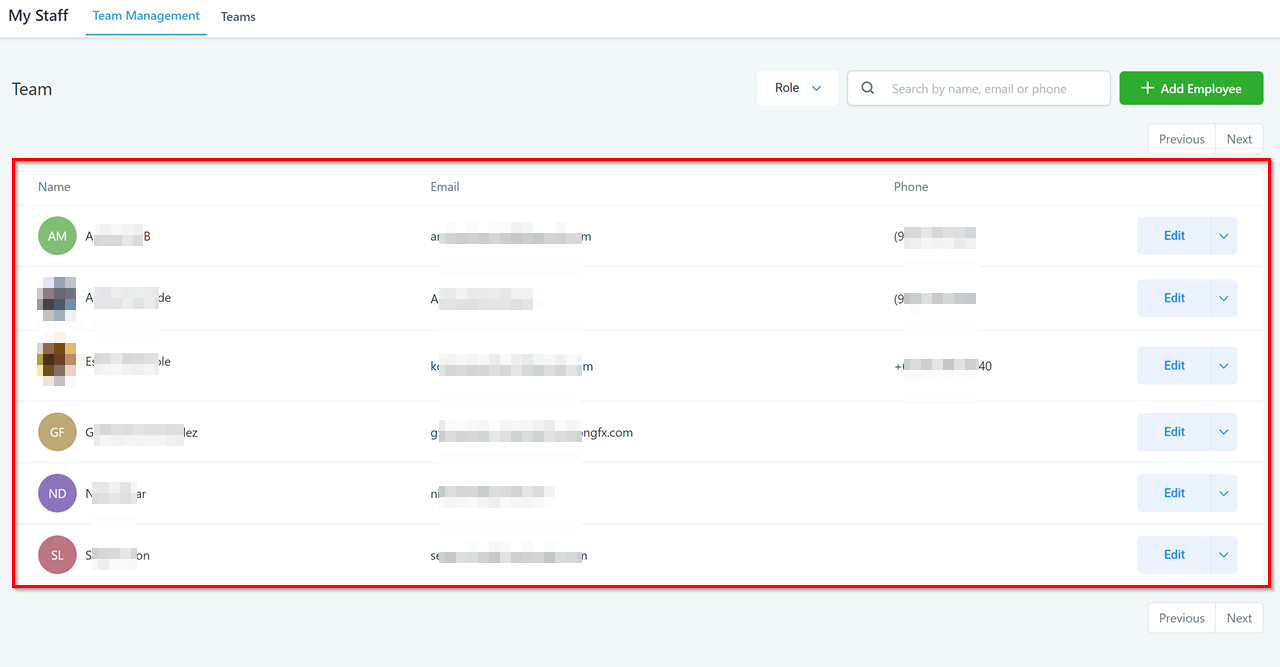Expand the arrow beside Edit for ND row
The height and width of the screenshot is (667, 1280).
pos(1224,493)
